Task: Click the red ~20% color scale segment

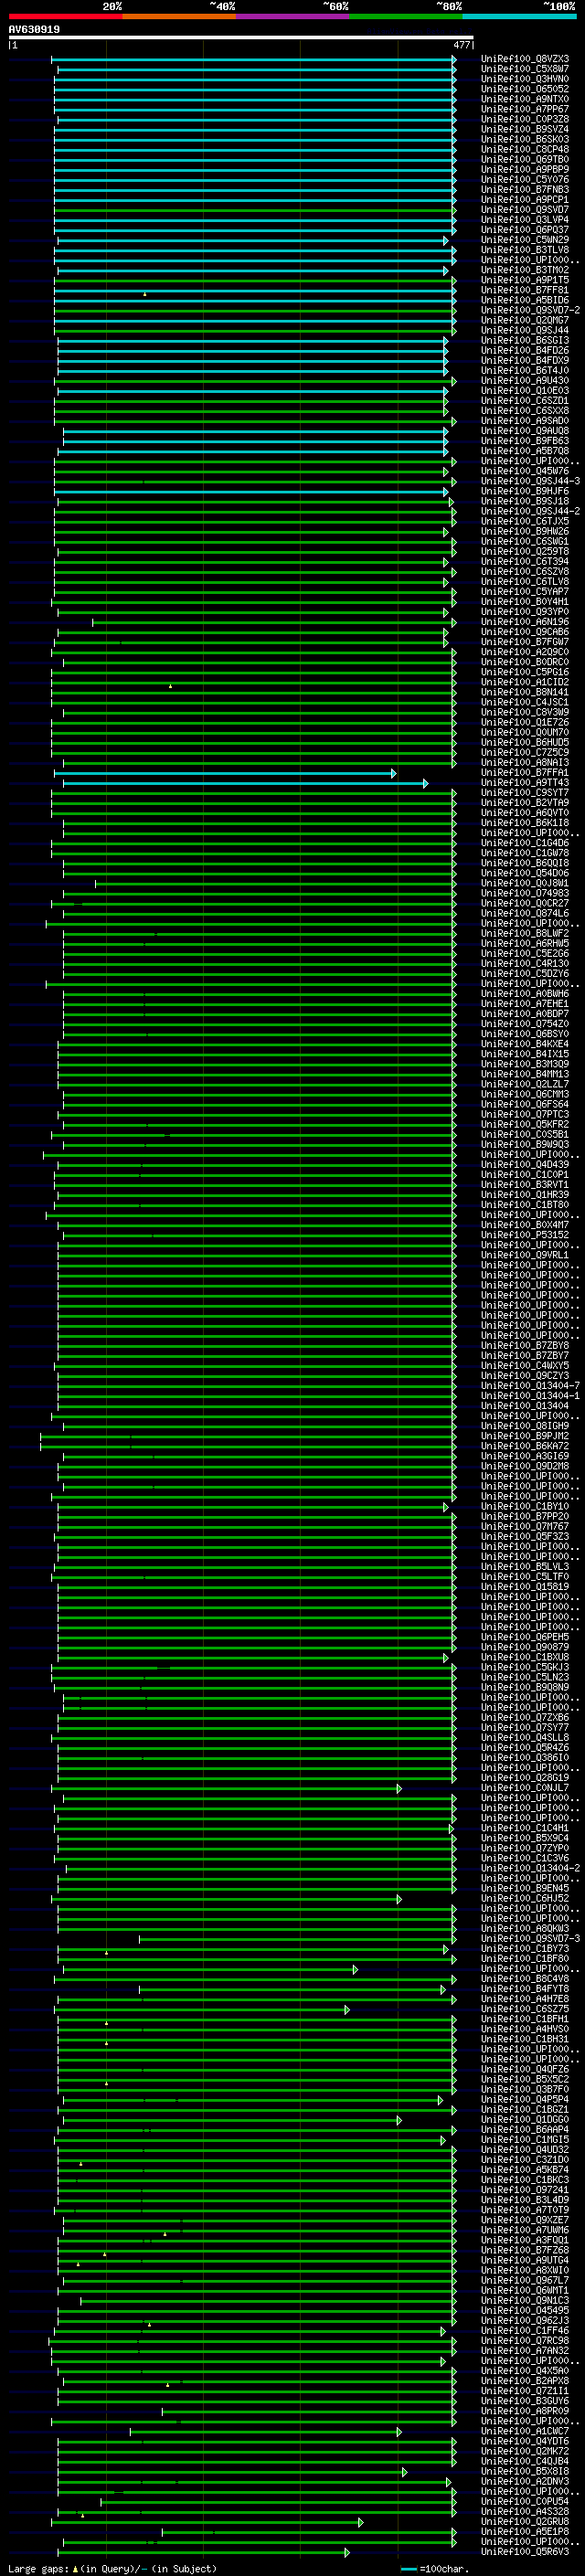Action: click(x=65, y=16)
